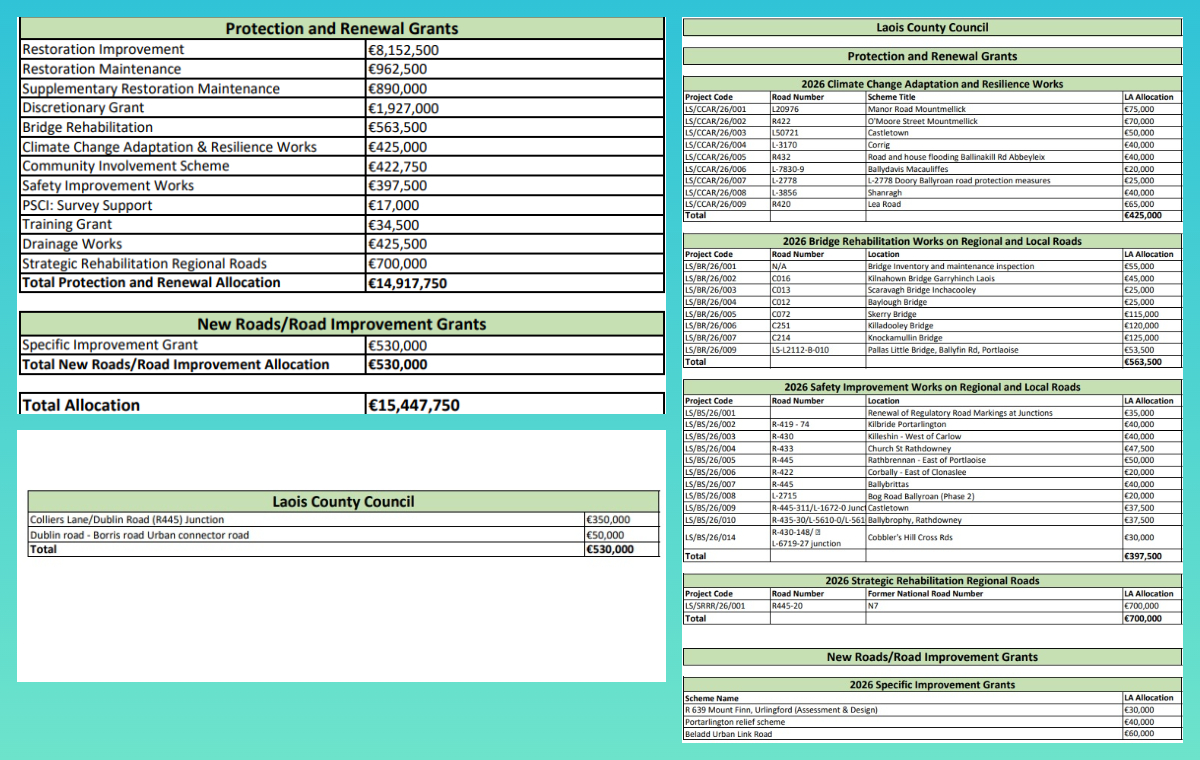Click the 2026 Climate Change Adaptation table header

932,84
